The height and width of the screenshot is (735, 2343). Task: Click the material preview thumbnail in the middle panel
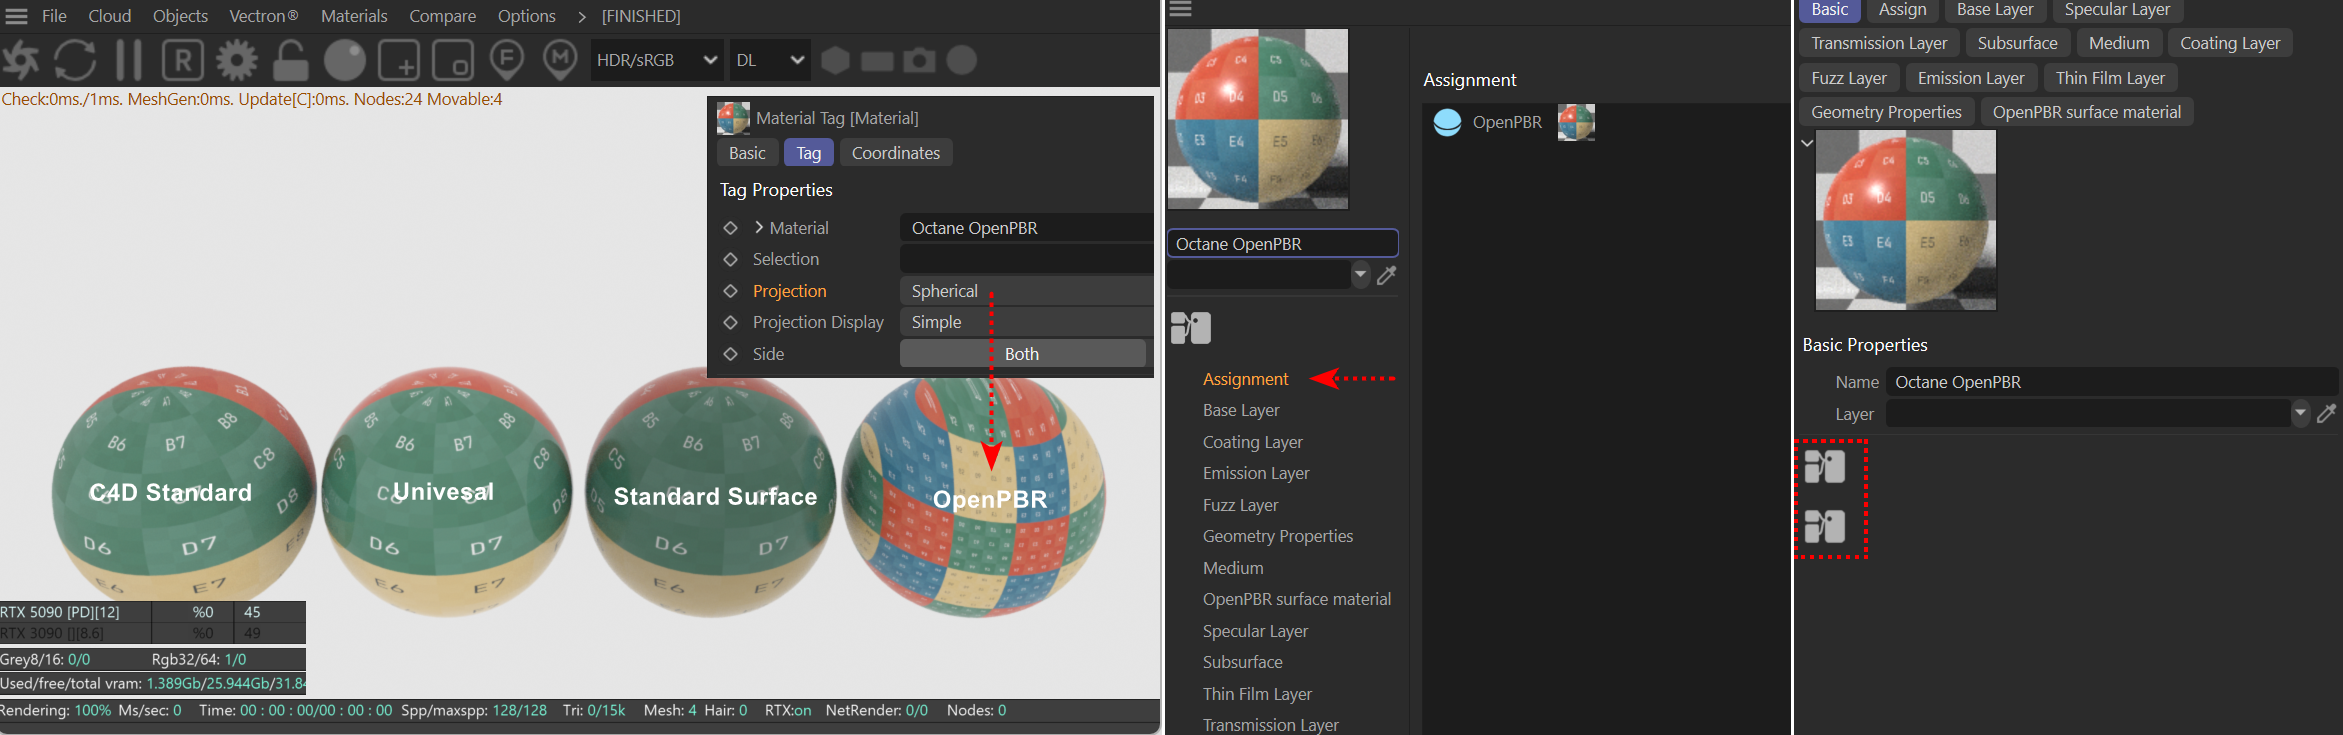[1258, 119]
